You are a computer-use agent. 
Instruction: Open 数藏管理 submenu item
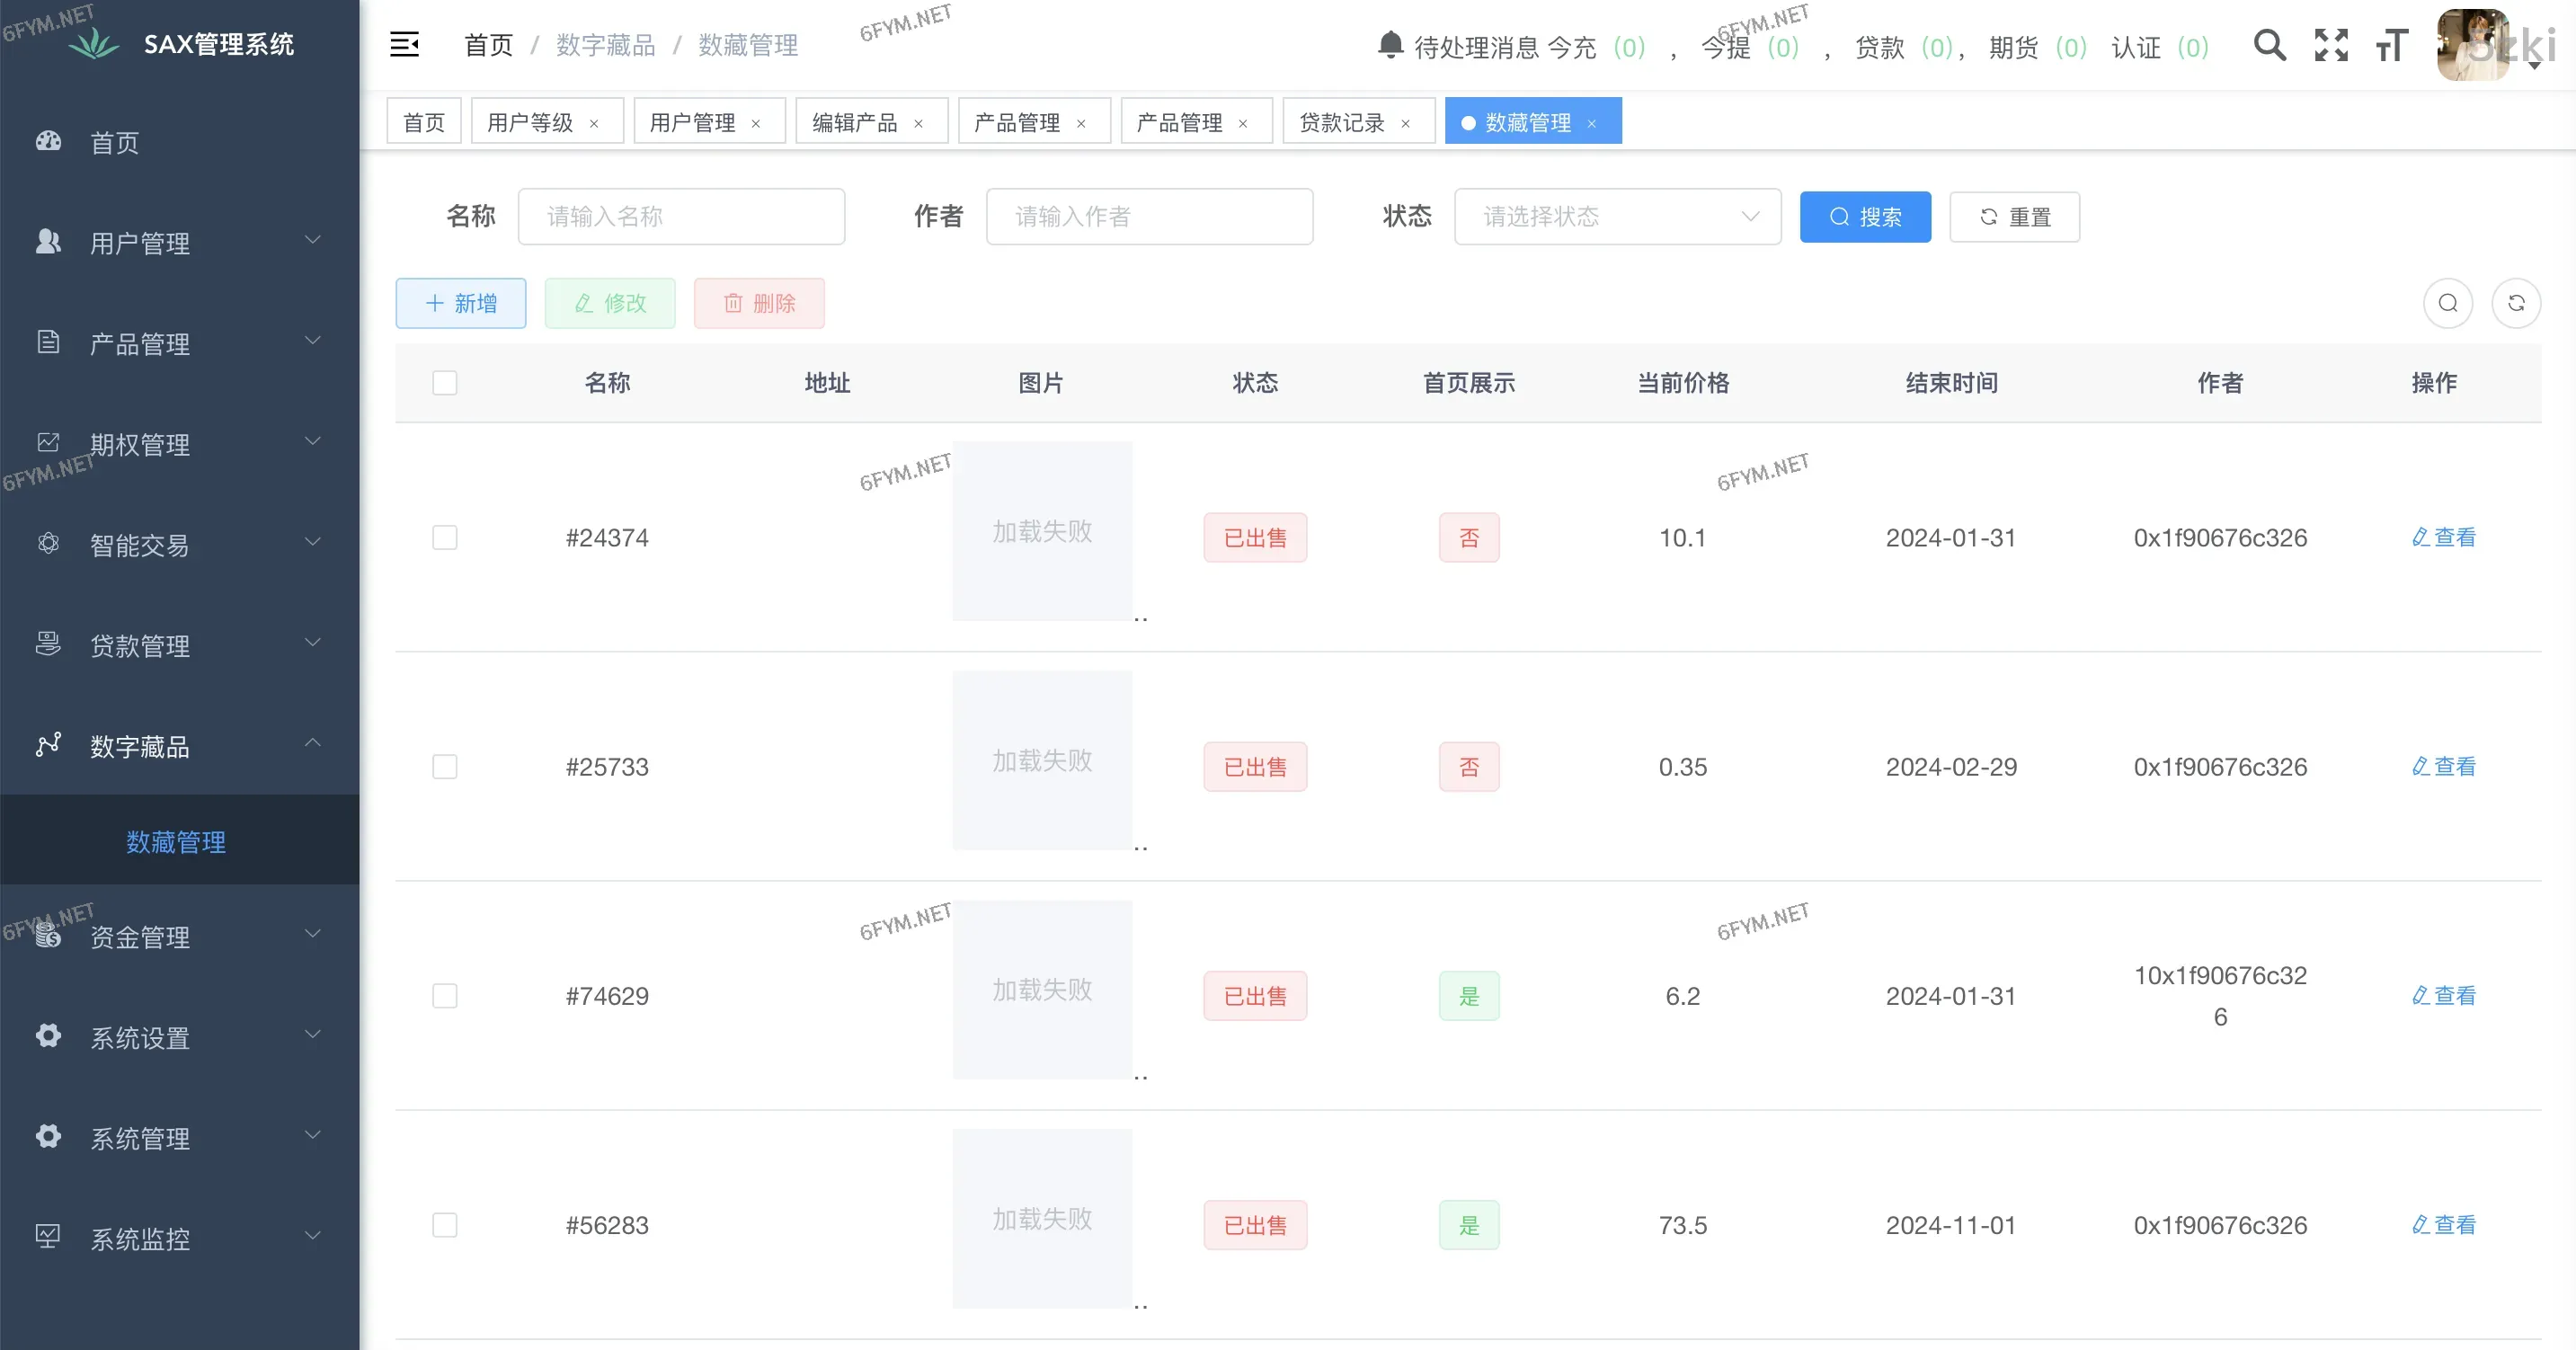[x=176, y=842]
